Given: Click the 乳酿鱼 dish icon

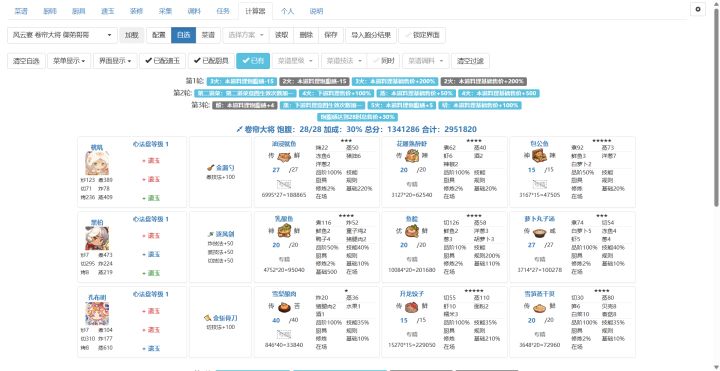Looking at the screenshot, I should click(284, 231).
